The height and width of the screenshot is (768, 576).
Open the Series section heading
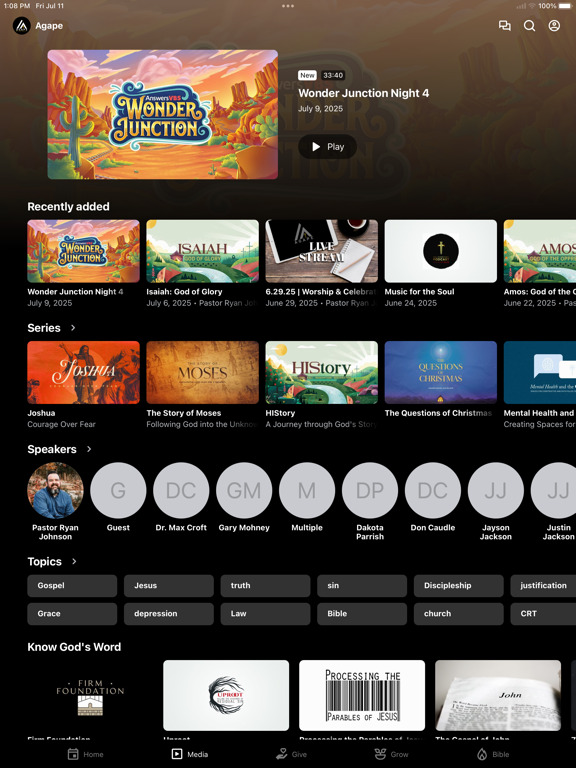44,328
